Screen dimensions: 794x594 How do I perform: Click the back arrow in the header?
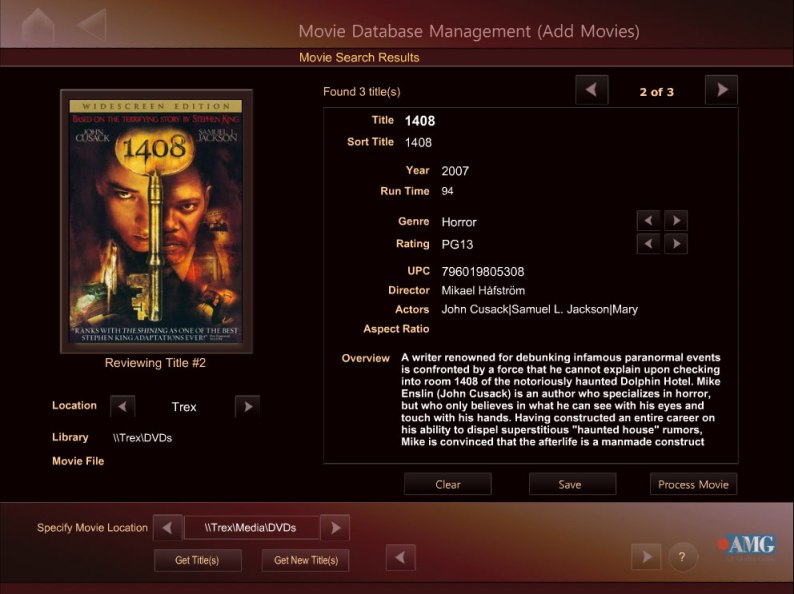click(92, 24)
